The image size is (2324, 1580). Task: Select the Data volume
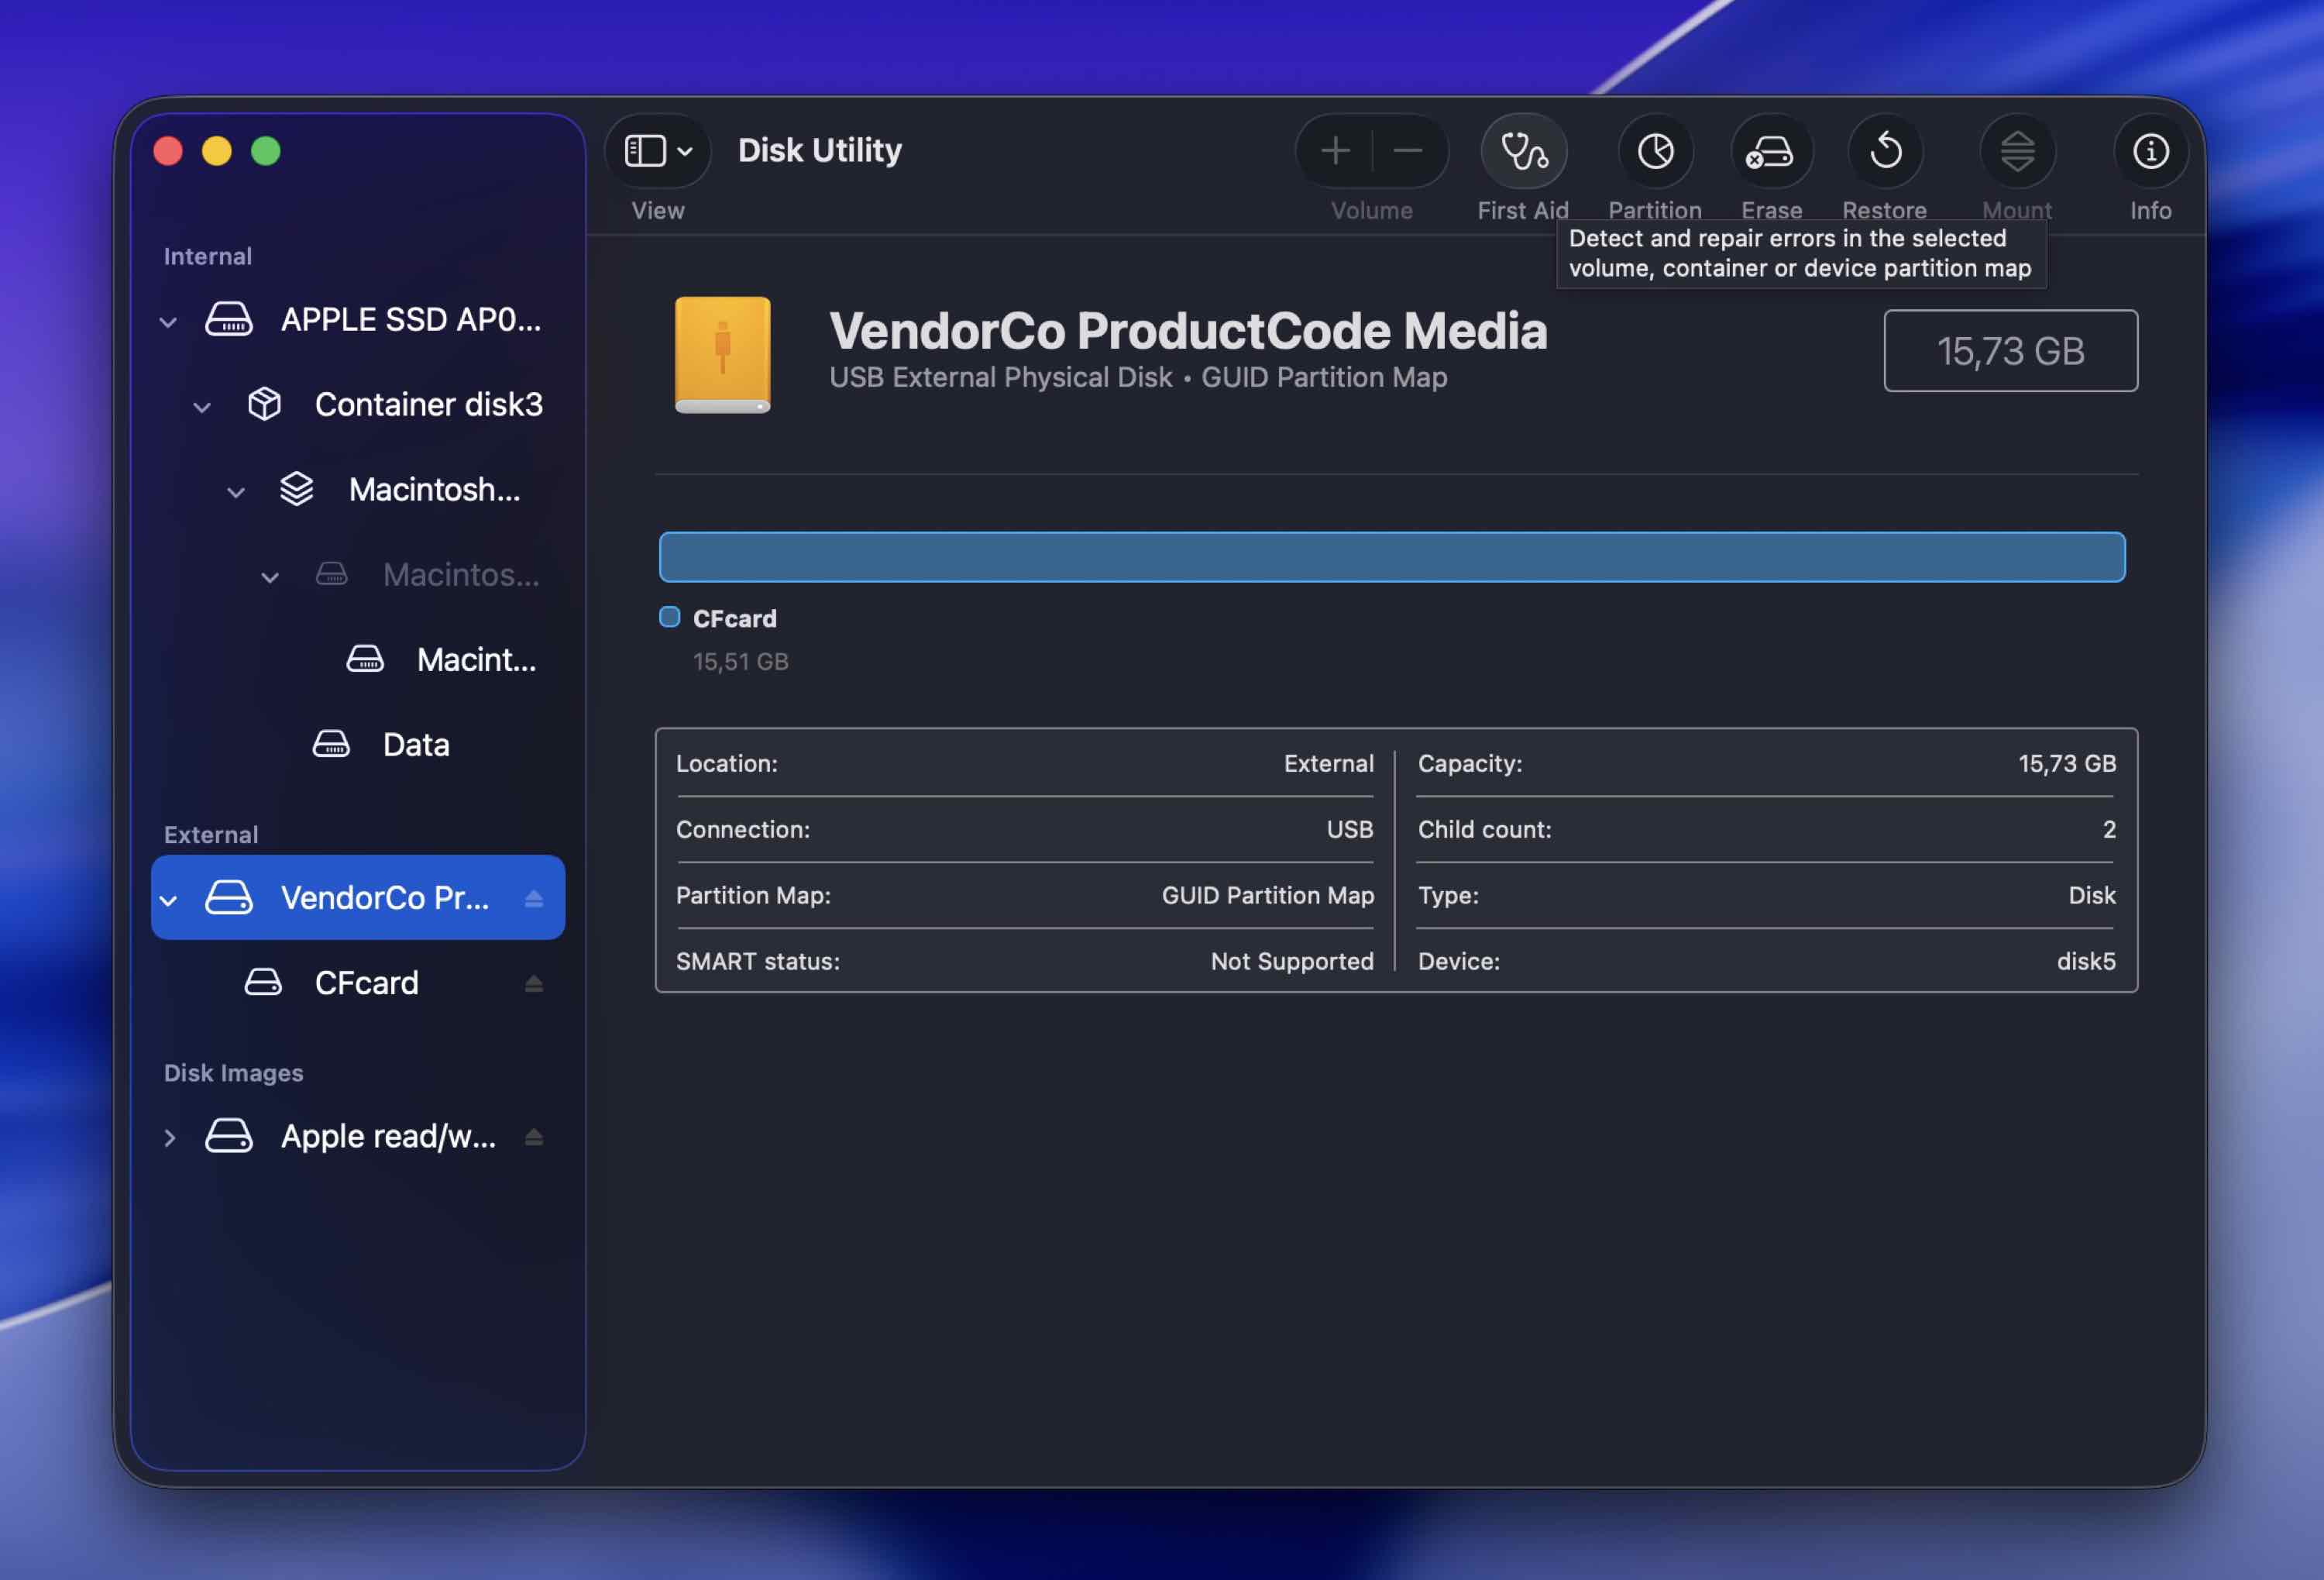pyautogui.click(x=358, y=745)
